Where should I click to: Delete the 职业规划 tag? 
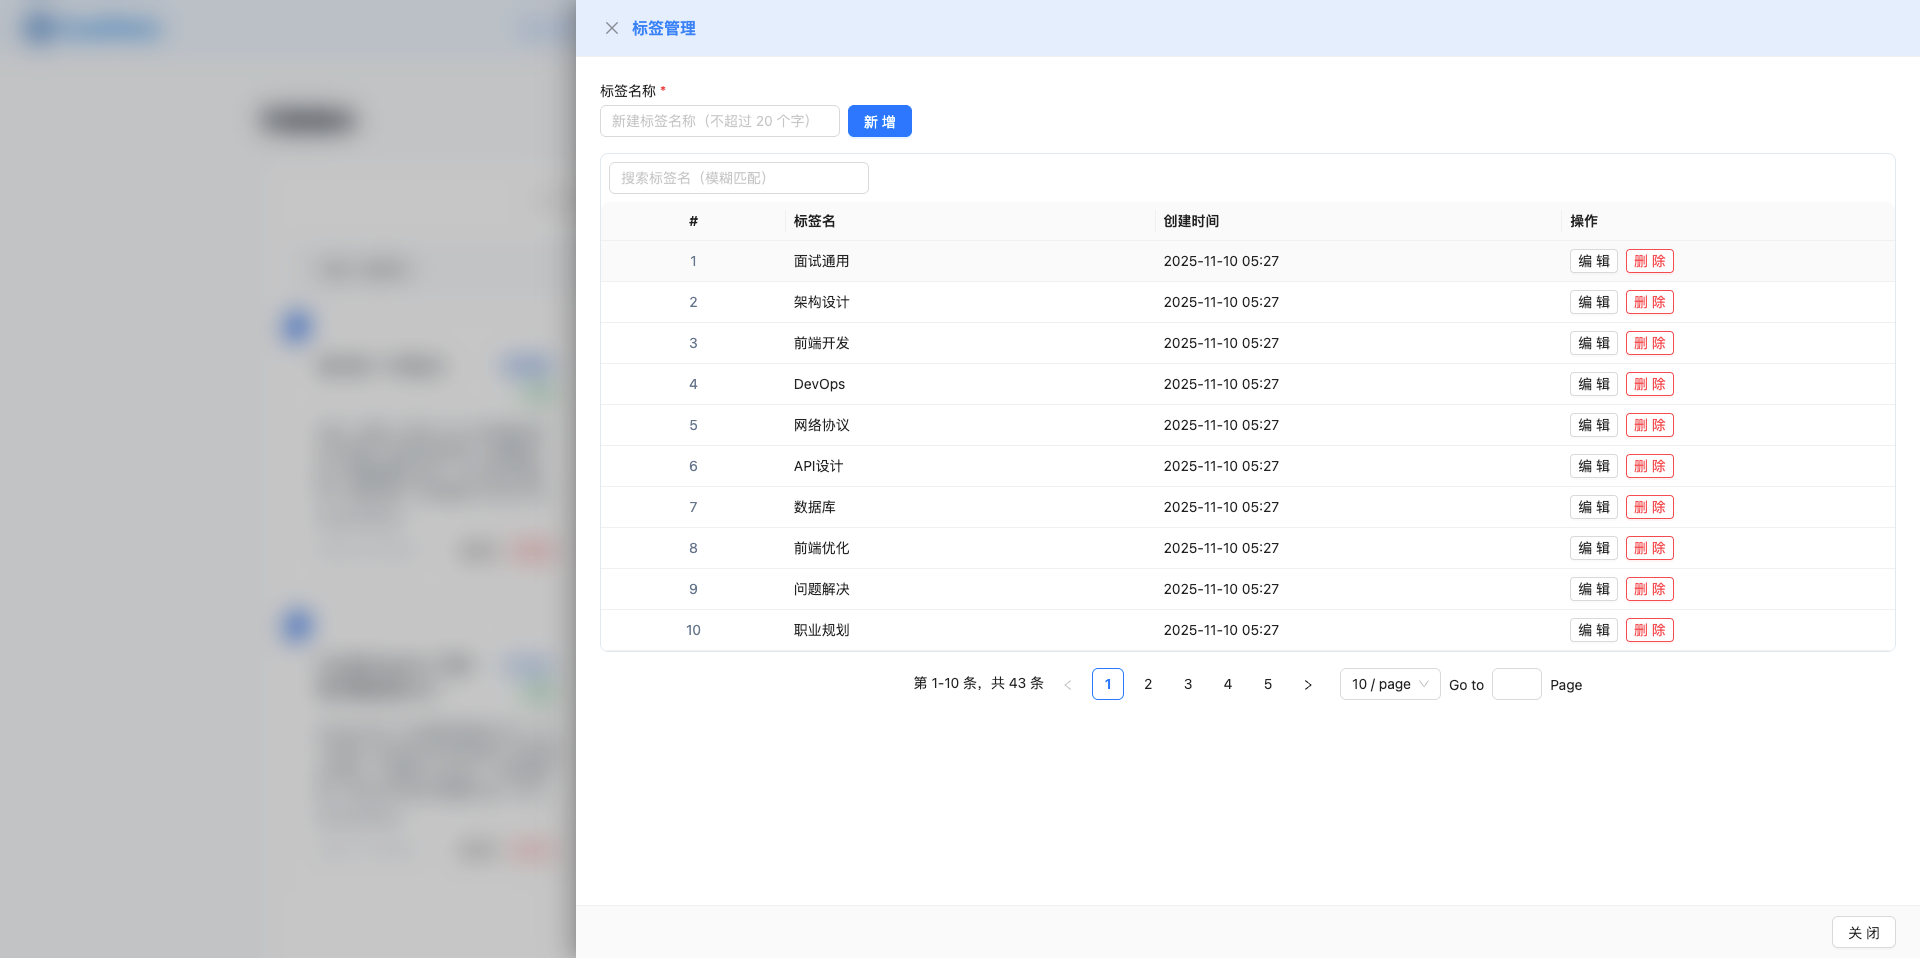(x=1649, y=630)
